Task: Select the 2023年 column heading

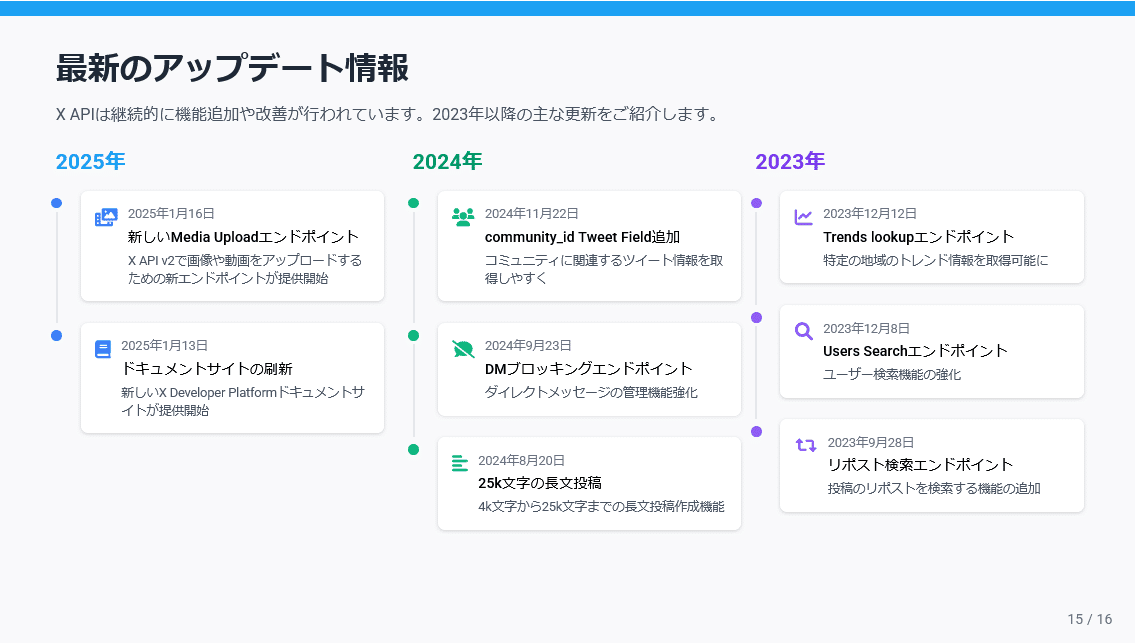Action: [790, 161]
